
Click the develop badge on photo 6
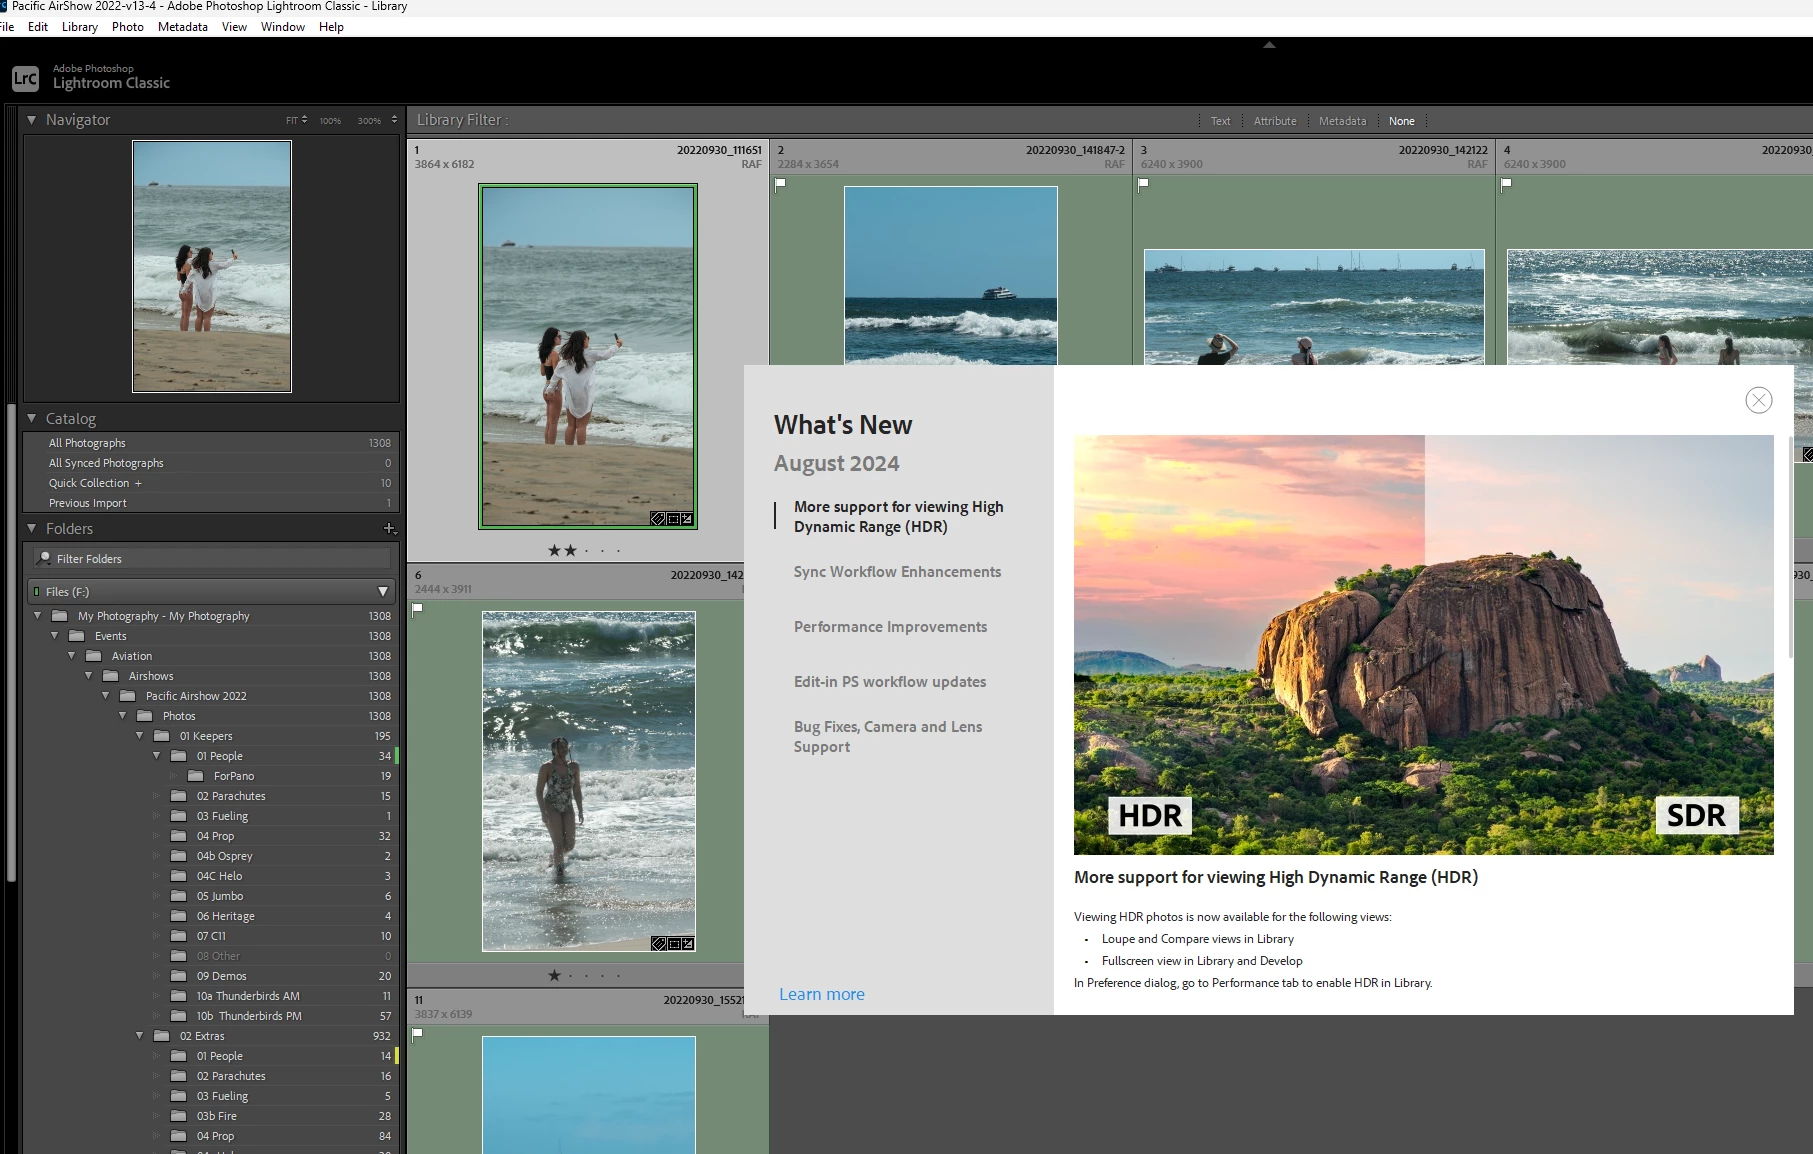coord(687,944)
